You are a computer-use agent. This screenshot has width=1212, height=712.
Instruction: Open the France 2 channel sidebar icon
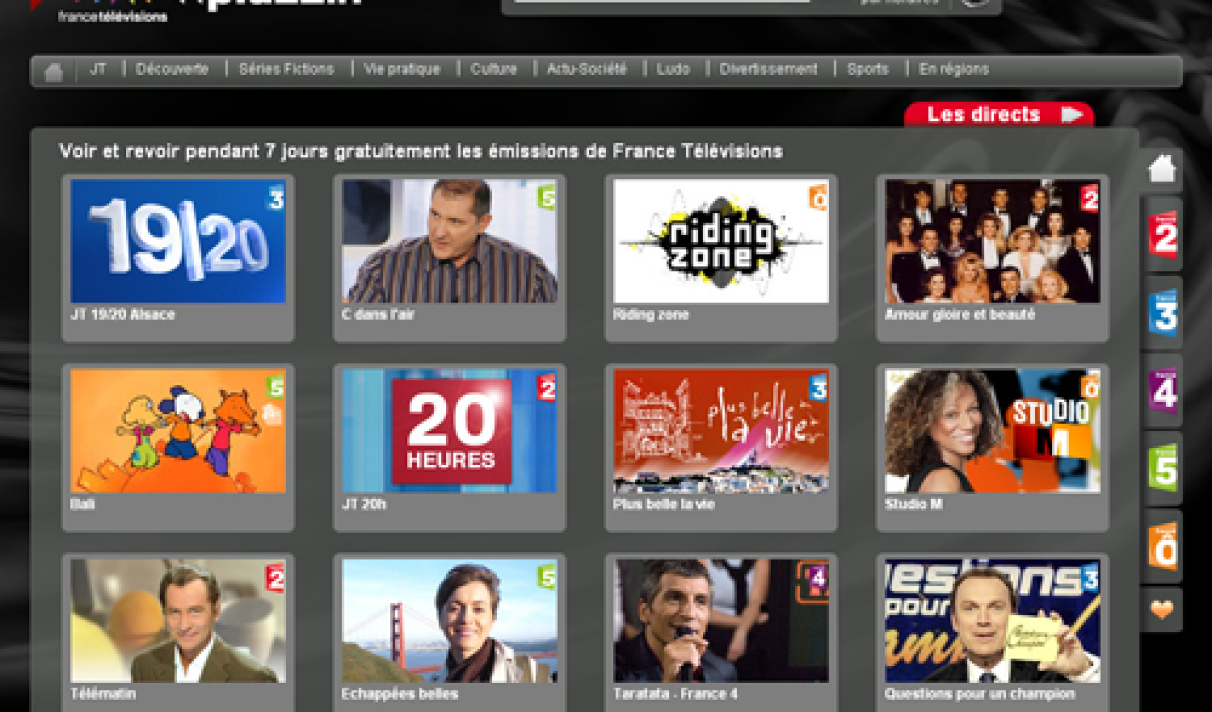(x=1162, y=235)
